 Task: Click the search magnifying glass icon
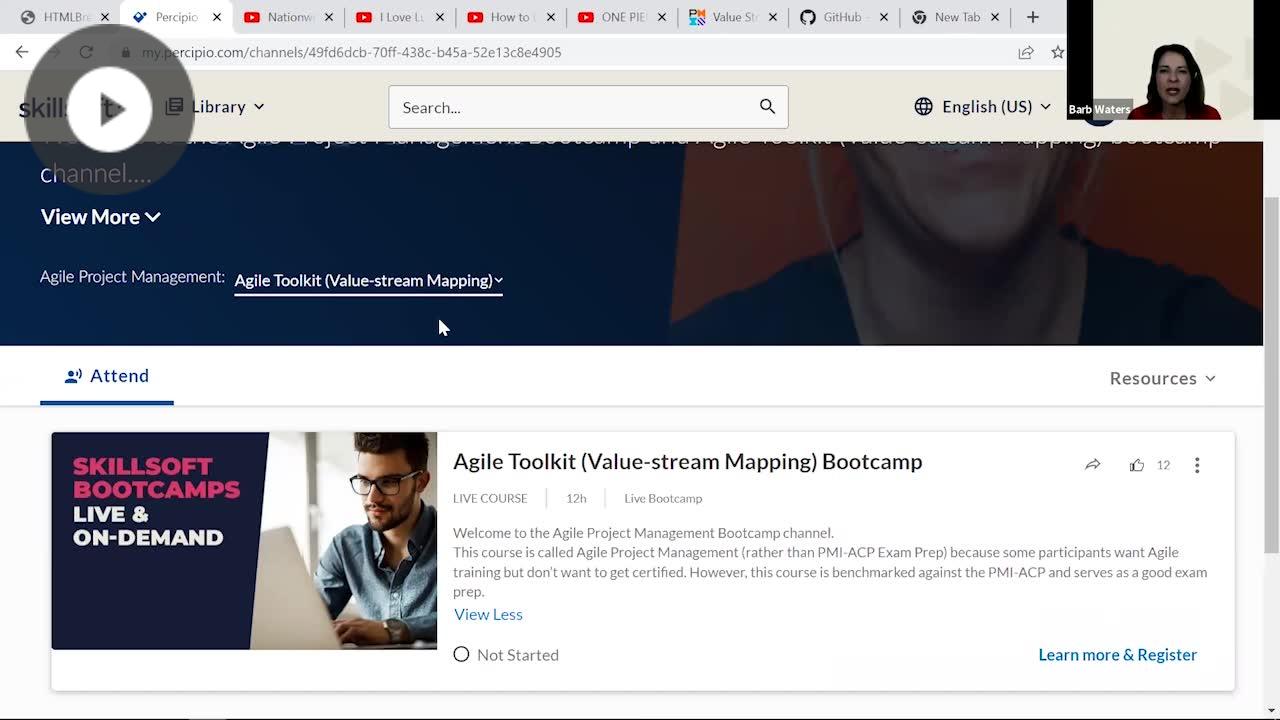point(767,106)
